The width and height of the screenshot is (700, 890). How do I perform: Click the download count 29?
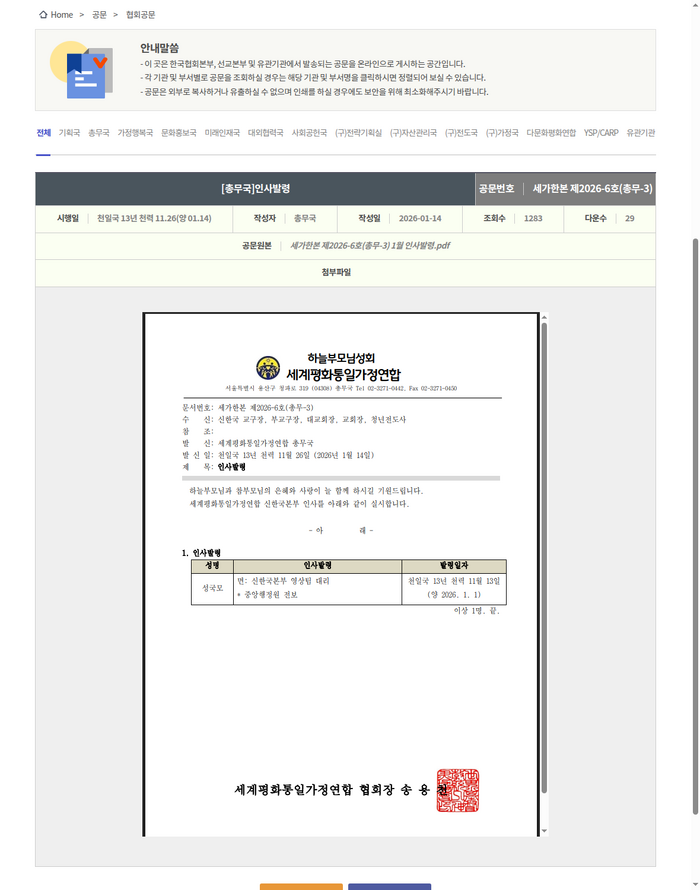(630, 219)
